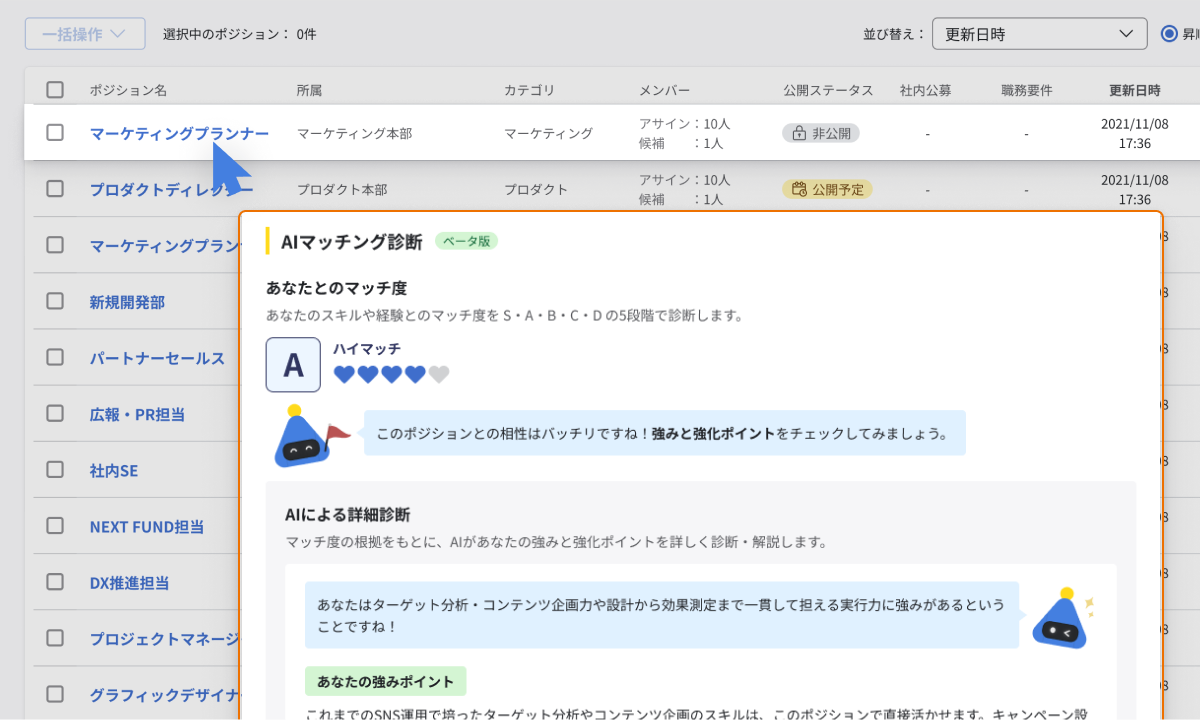Click the カテゴリ column header
This screenshot has width=1200, height=720.
pos(529,90)
